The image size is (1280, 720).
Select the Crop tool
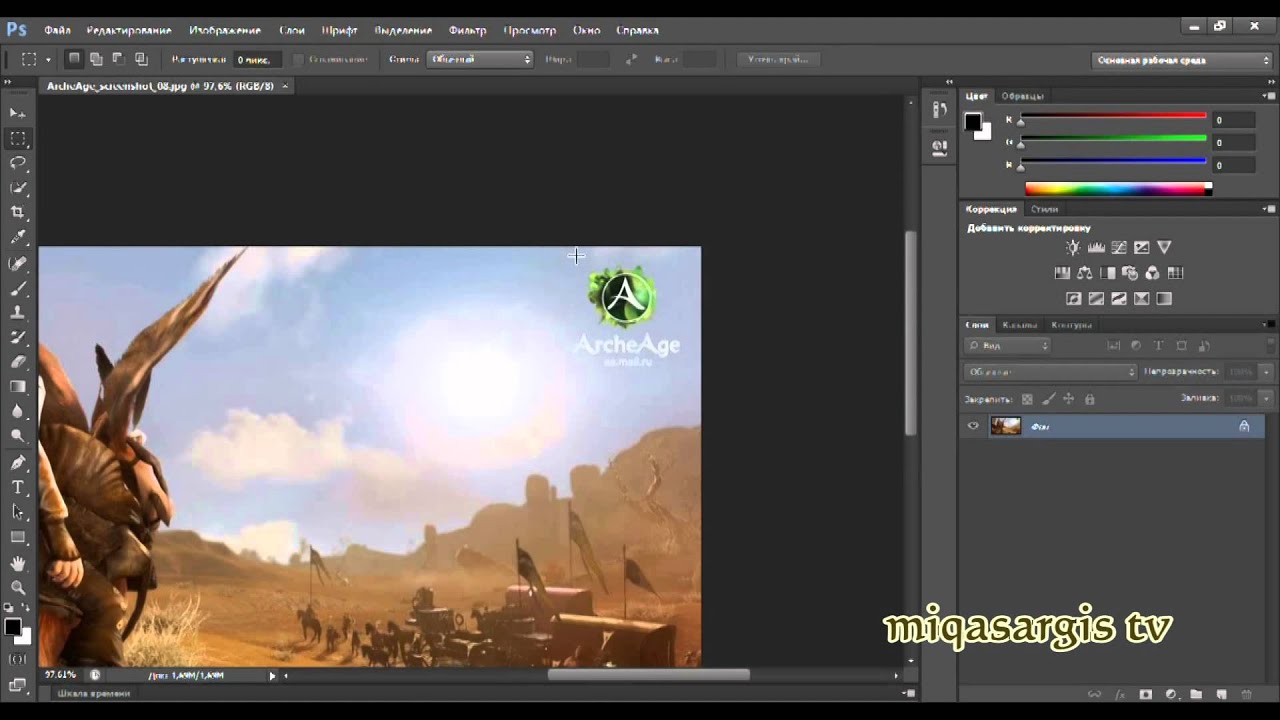pyautogui.click(x=18, y=212)
